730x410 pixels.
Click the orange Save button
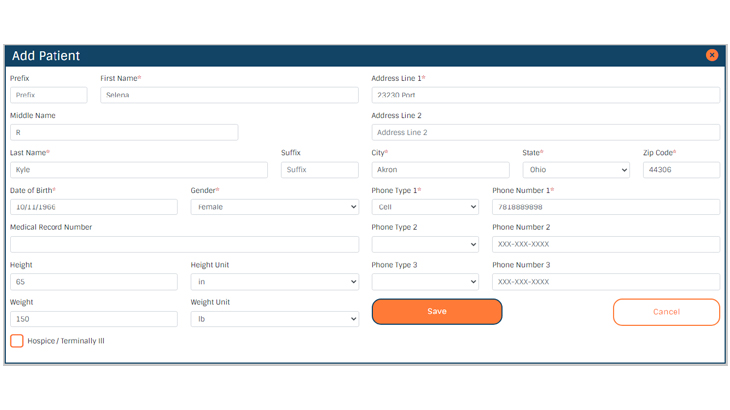437,312
